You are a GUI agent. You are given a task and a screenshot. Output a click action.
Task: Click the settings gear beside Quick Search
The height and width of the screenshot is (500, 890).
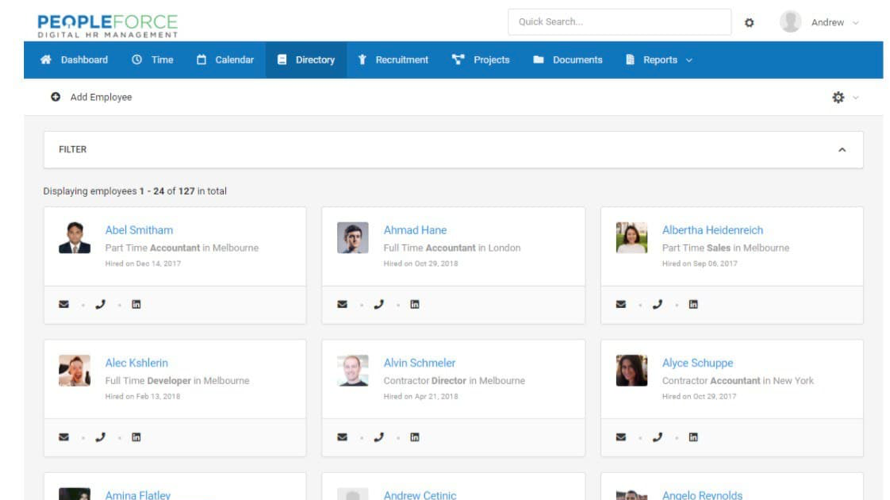[x=749, y=22]
